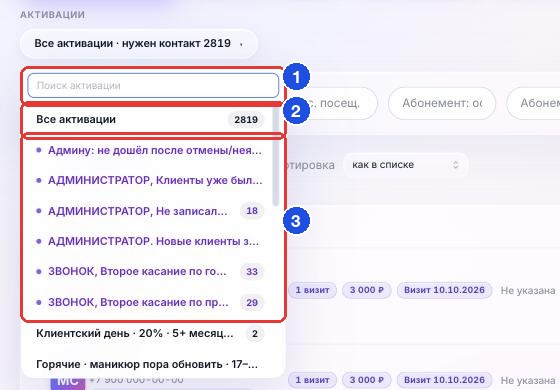Click the first row's "Визит 10.10.2026" badge
This screenshot has width=560, height=390.
[x=444, y=290]
